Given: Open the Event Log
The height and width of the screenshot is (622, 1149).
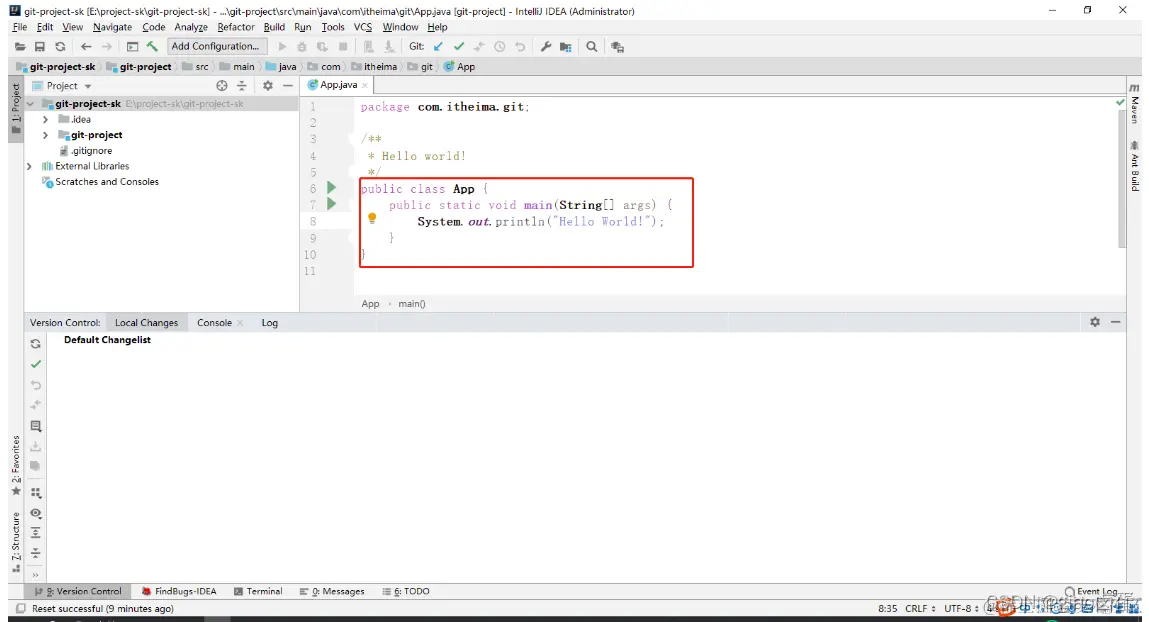Looking at the screenshot, I should click(1091, 591).
